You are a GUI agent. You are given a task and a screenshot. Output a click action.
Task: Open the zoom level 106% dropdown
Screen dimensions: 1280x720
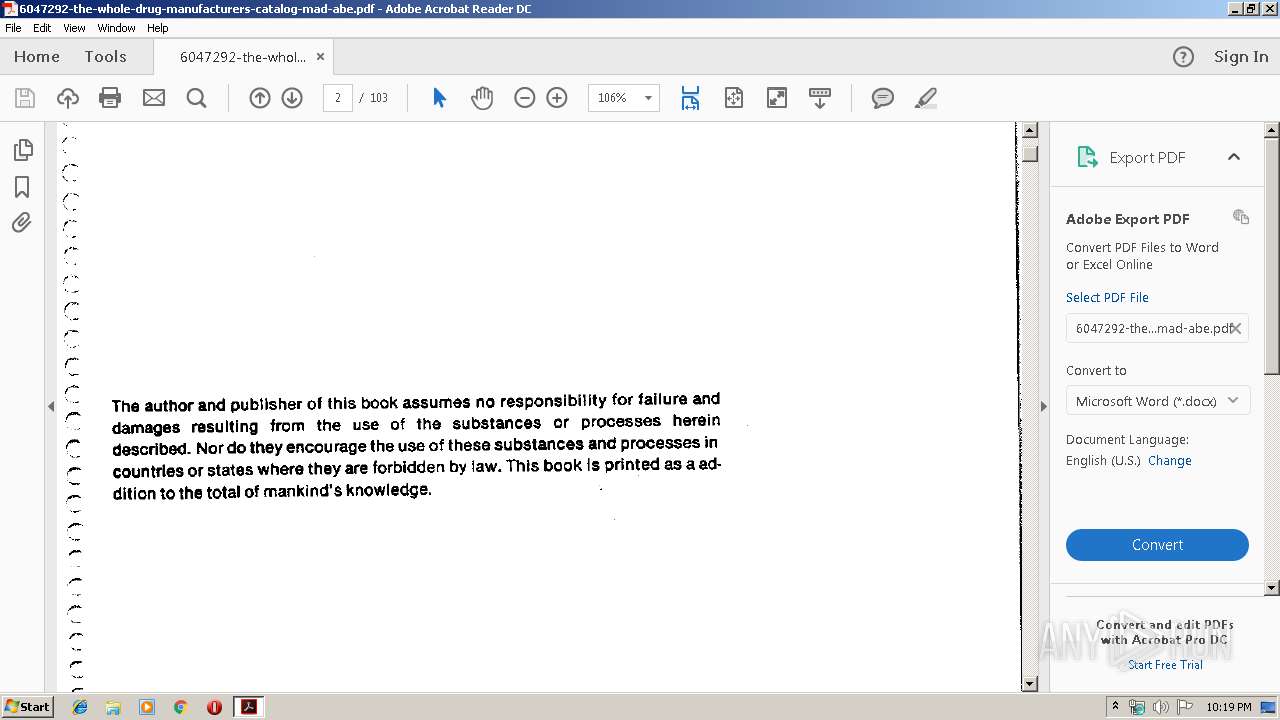(x=648, y=98)
